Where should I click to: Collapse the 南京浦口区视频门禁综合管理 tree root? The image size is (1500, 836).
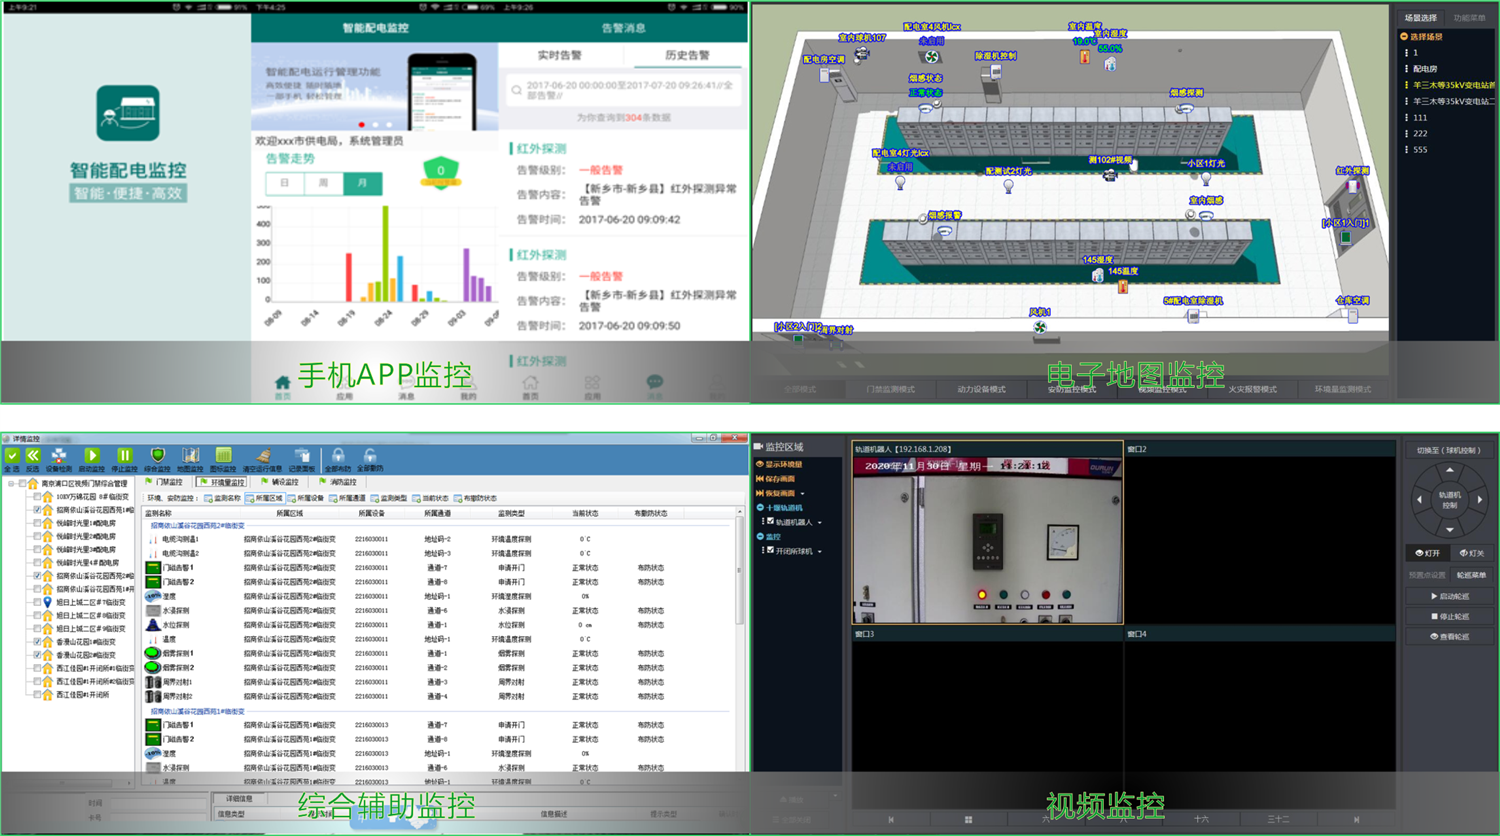pyautogui.click(x=11, y=484)
